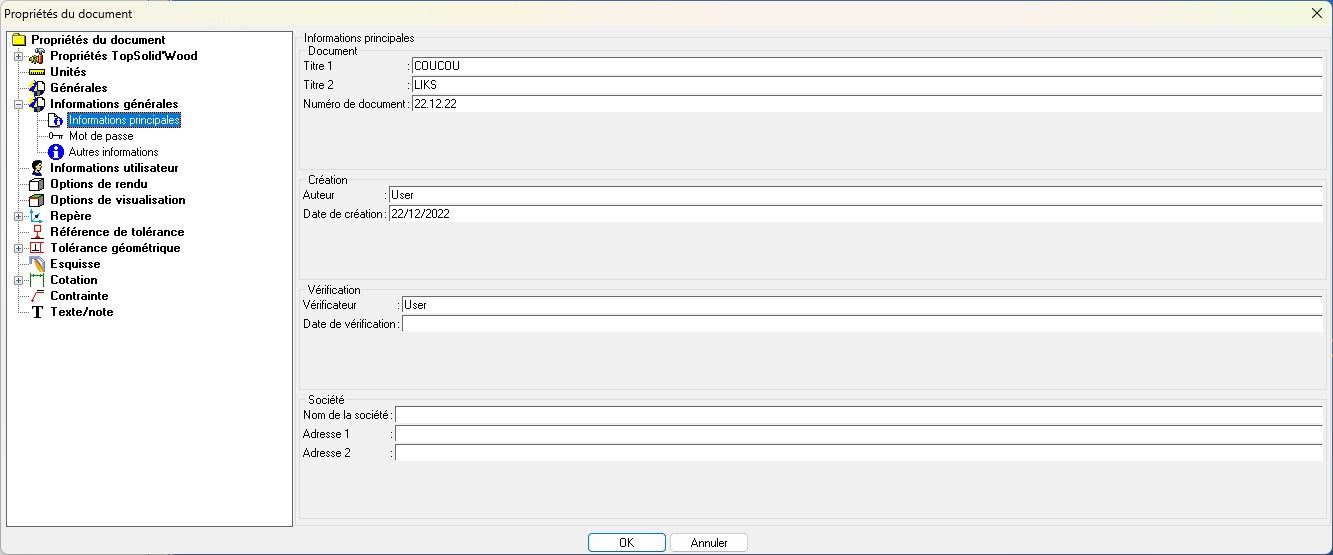Click into the Titre 1 field
The image size is (1333, 555).
pyautogui.click(x=866, y=66)
